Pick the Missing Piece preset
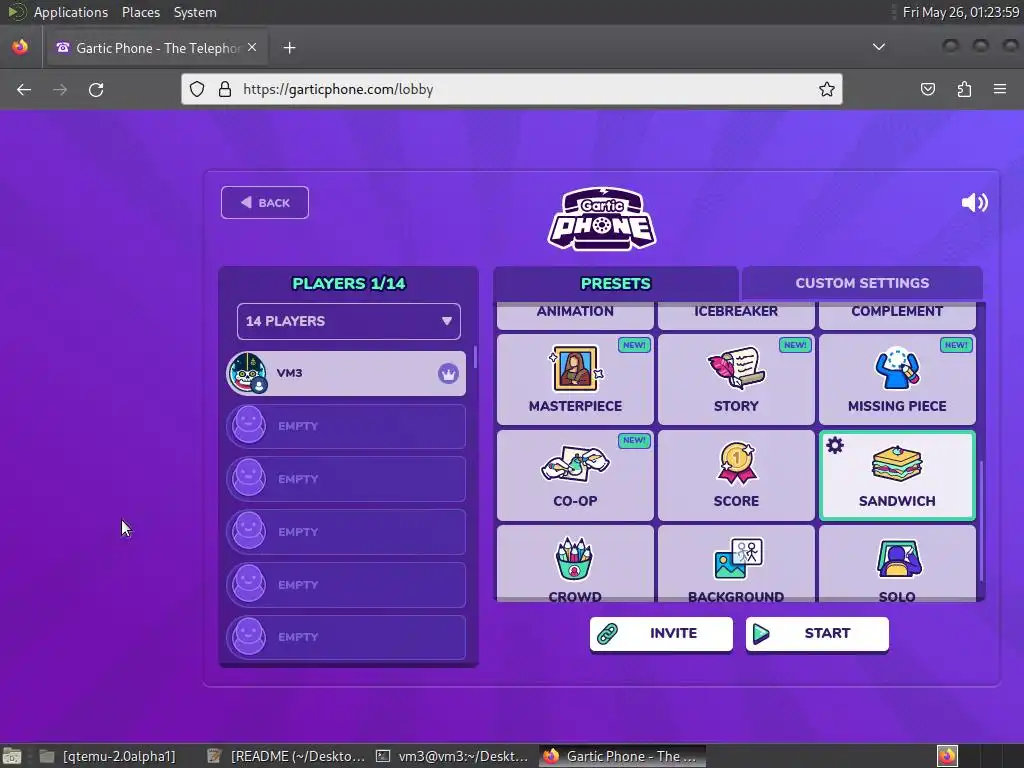1024x768 pixels. tap(897, 379)
